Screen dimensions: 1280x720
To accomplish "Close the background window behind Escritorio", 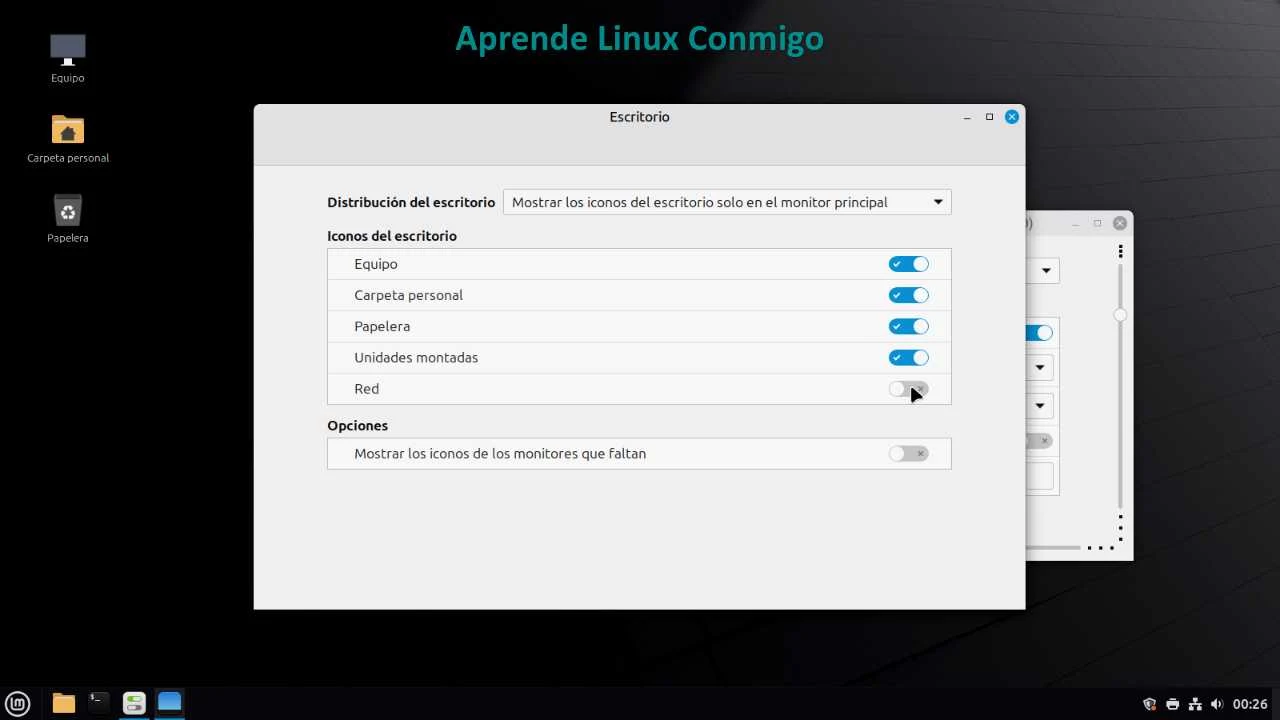I will pyautogui.click(x=1120, y=223).
